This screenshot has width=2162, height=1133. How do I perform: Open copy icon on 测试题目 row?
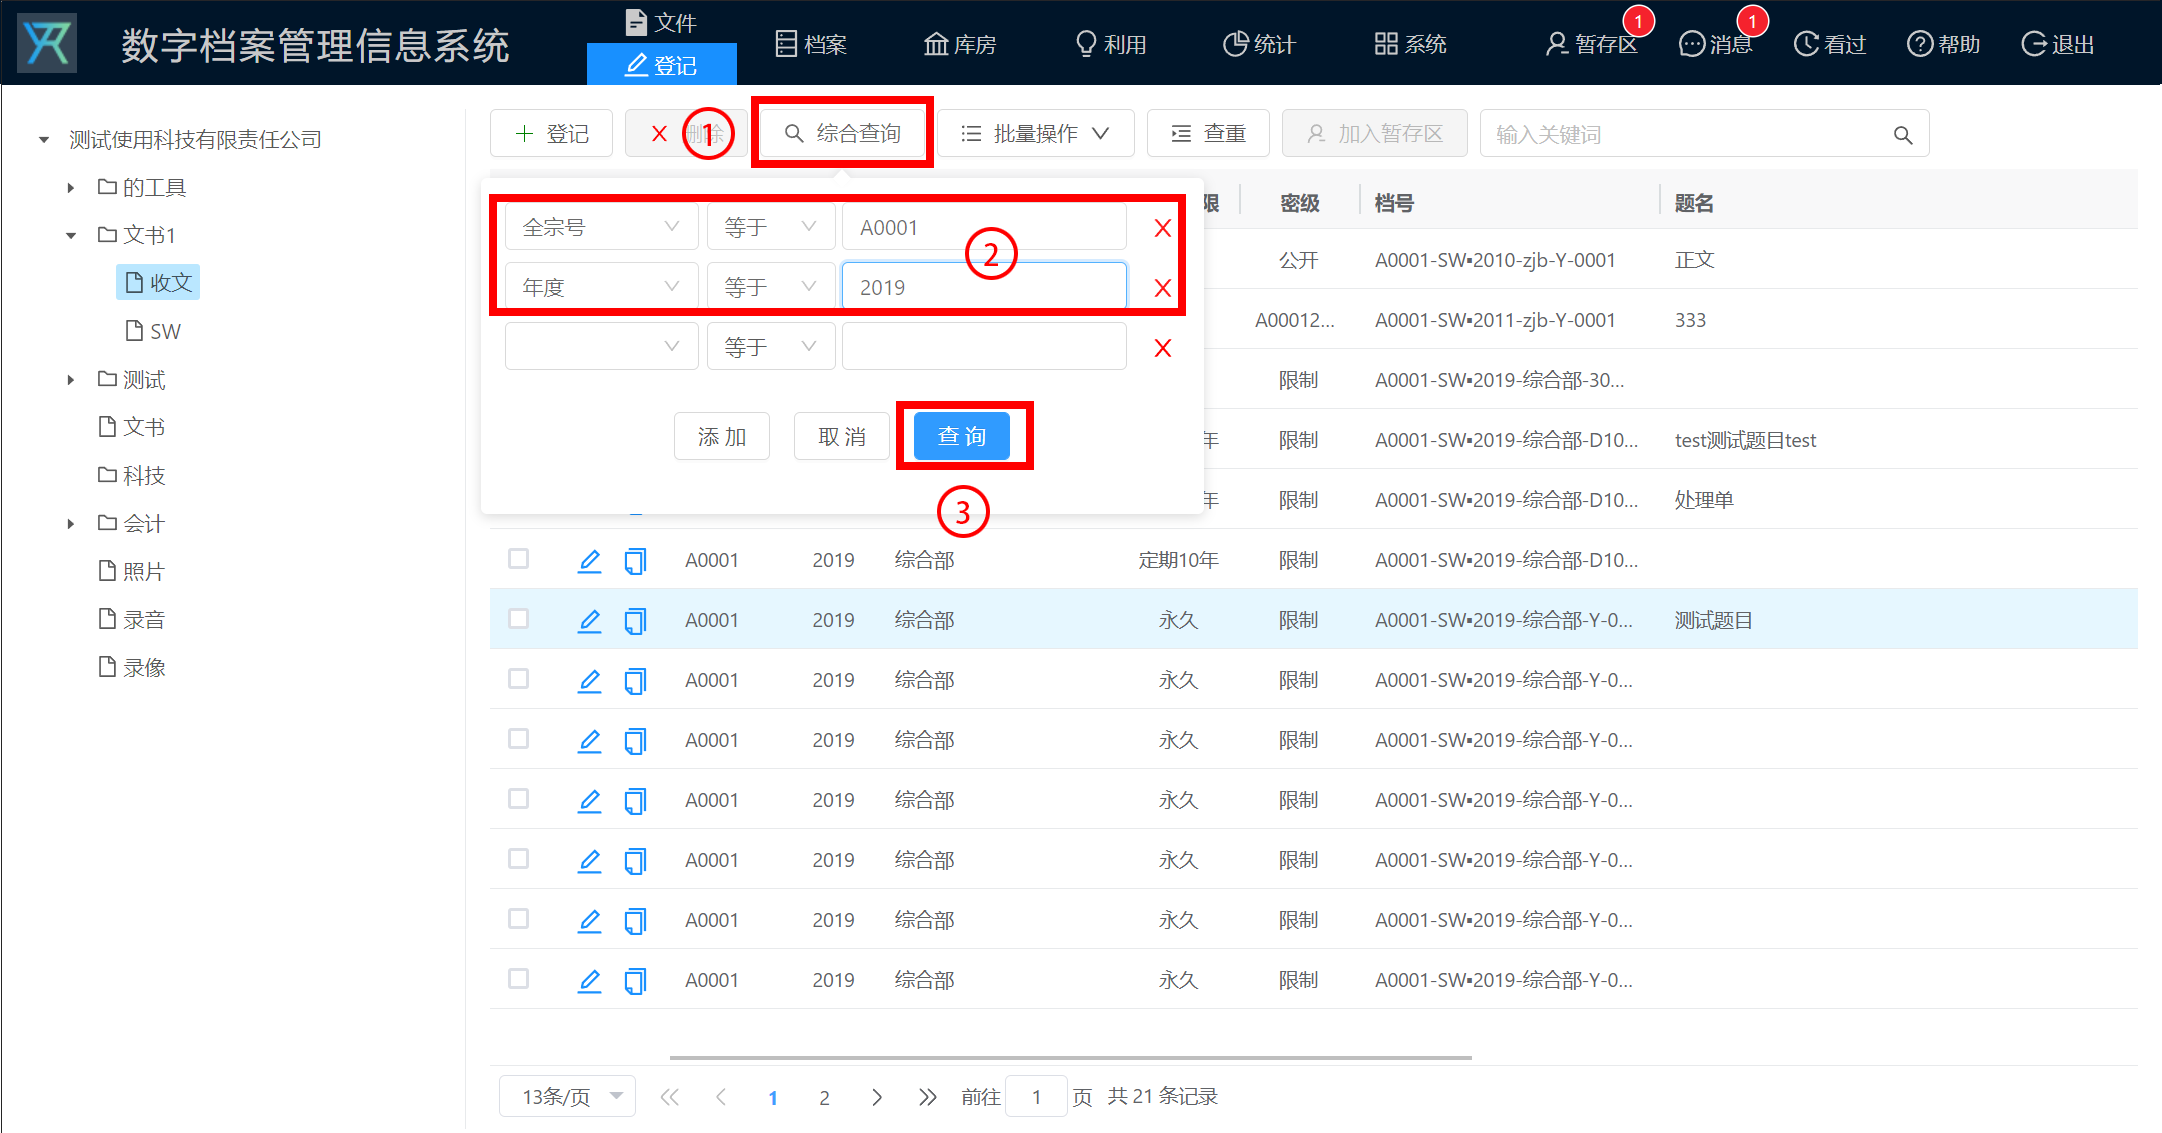(635, 620)
